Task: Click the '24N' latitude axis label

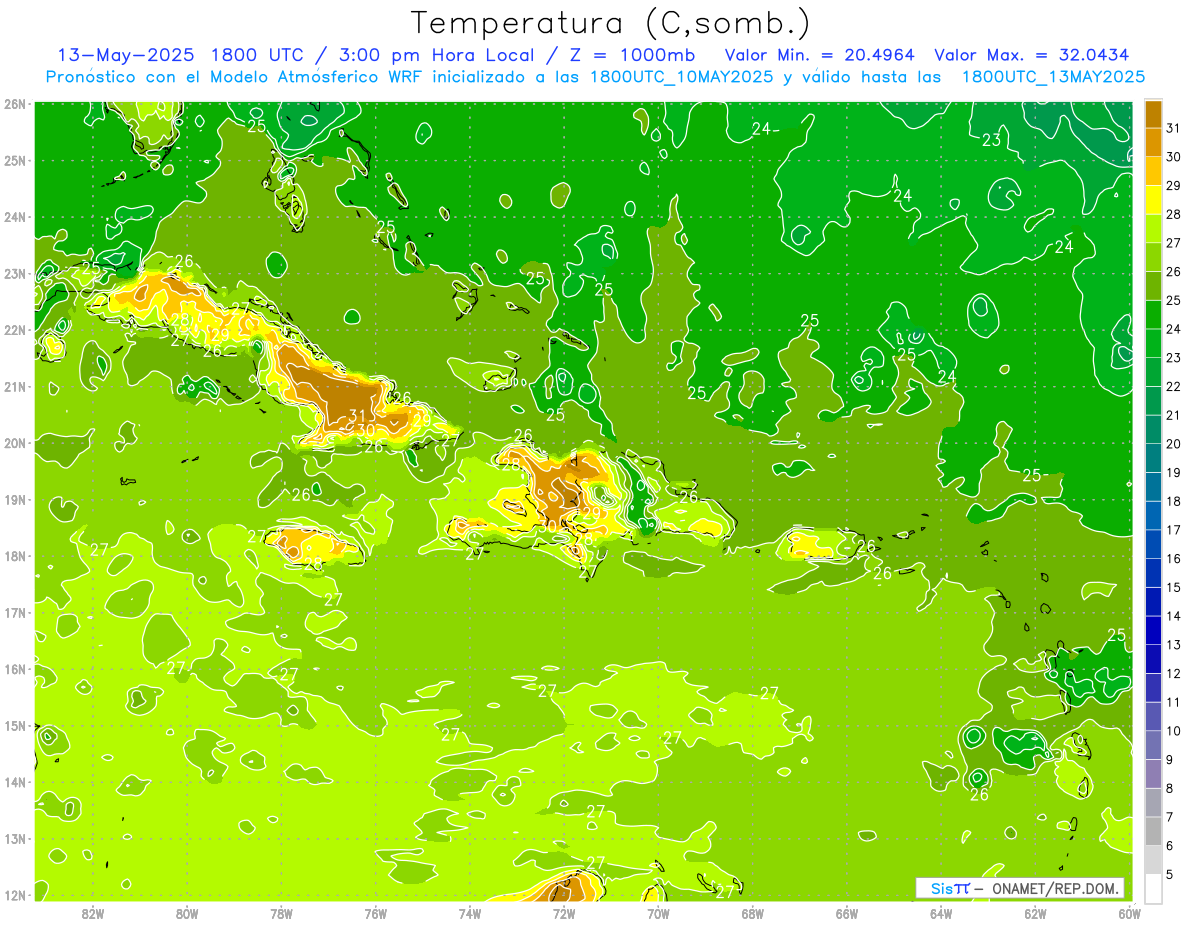Action: 15,217
